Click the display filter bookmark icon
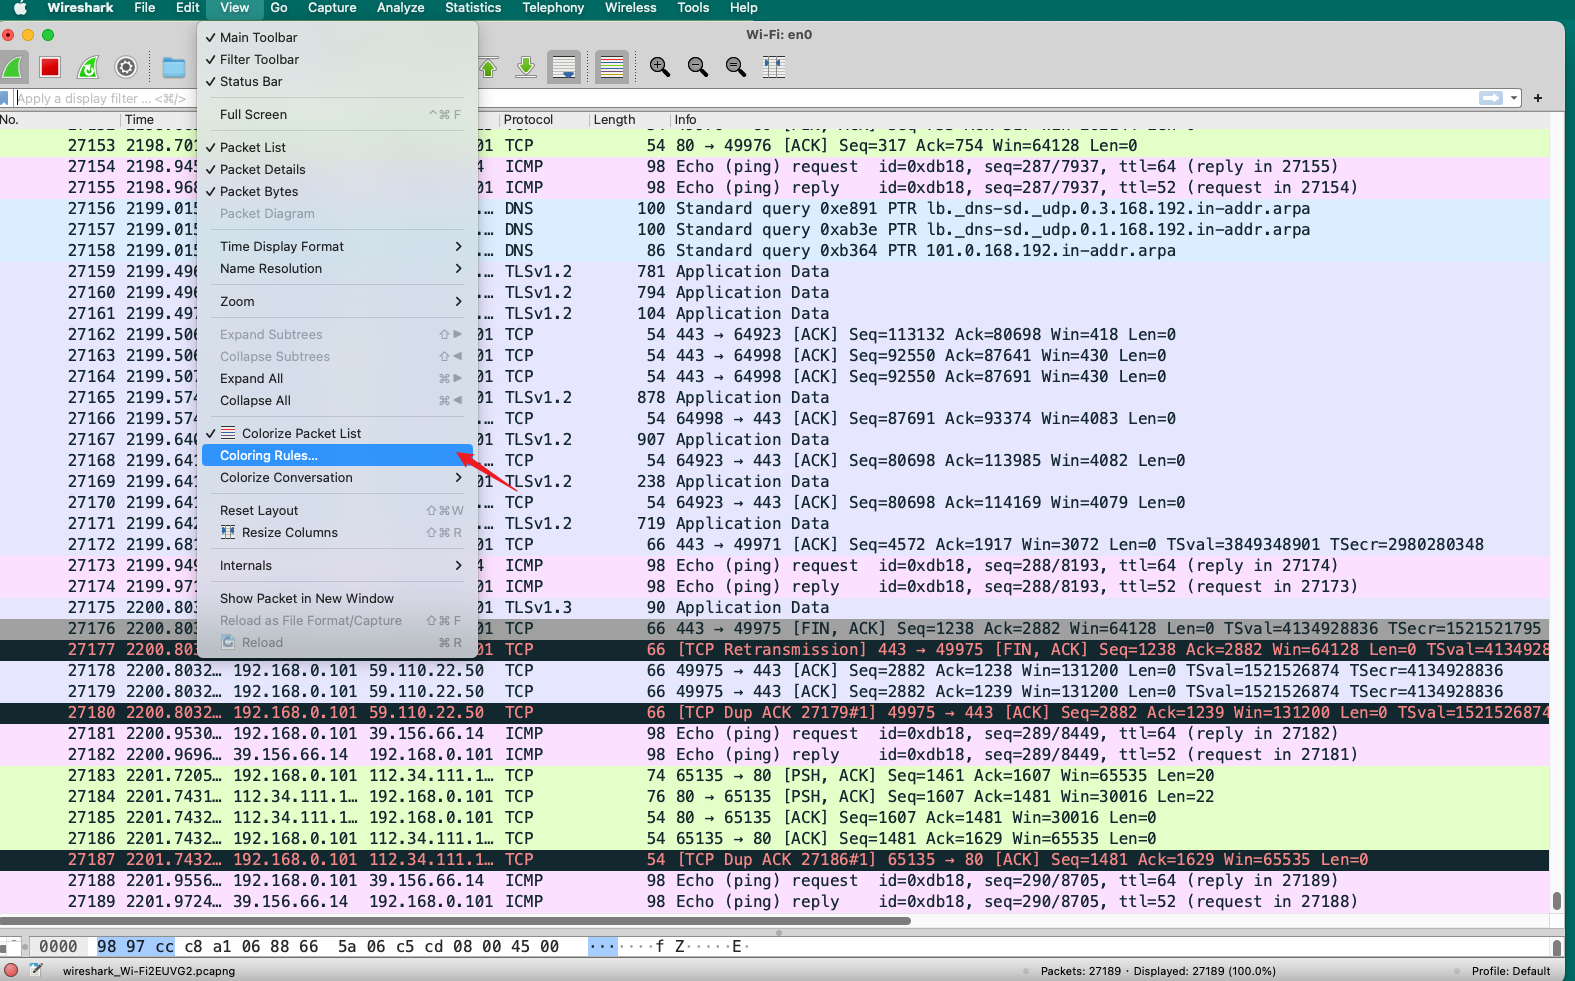Image resolution: width=1575 pixels, height=981 pixels. 5,98
